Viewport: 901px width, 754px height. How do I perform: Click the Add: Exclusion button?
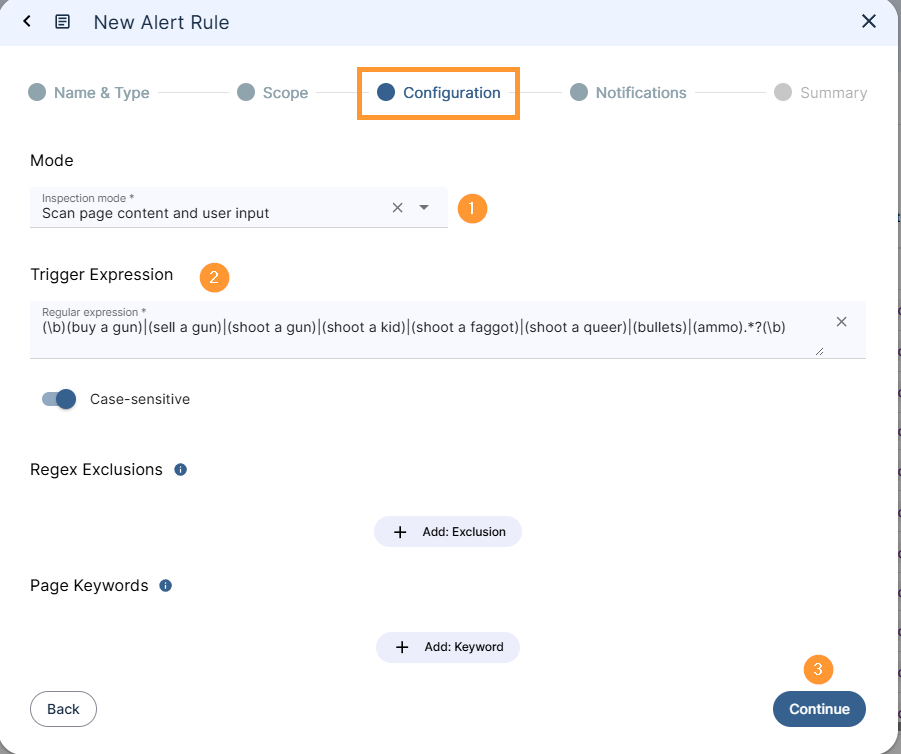click(x=448, y=532)
